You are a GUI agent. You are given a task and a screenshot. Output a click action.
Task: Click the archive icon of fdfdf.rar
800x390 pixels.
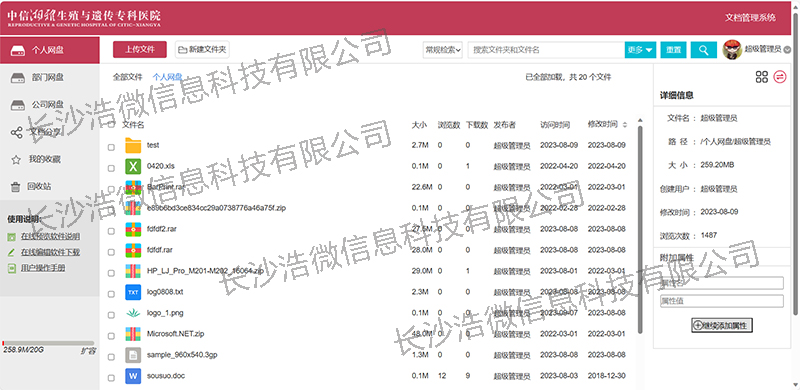pos(133,250)
